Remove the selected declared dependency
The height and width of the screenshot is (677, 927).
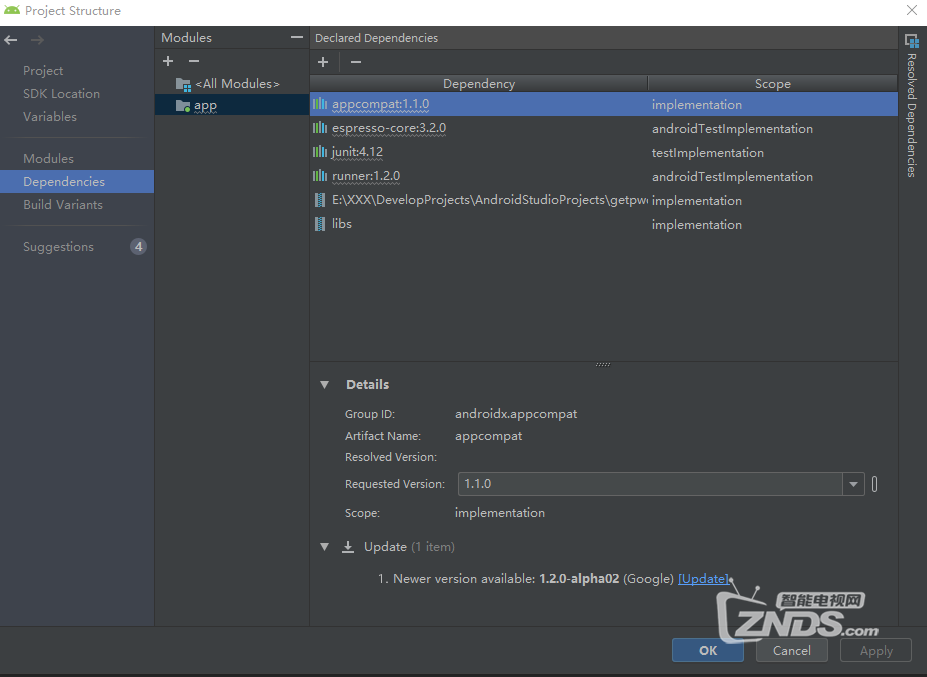355,62
